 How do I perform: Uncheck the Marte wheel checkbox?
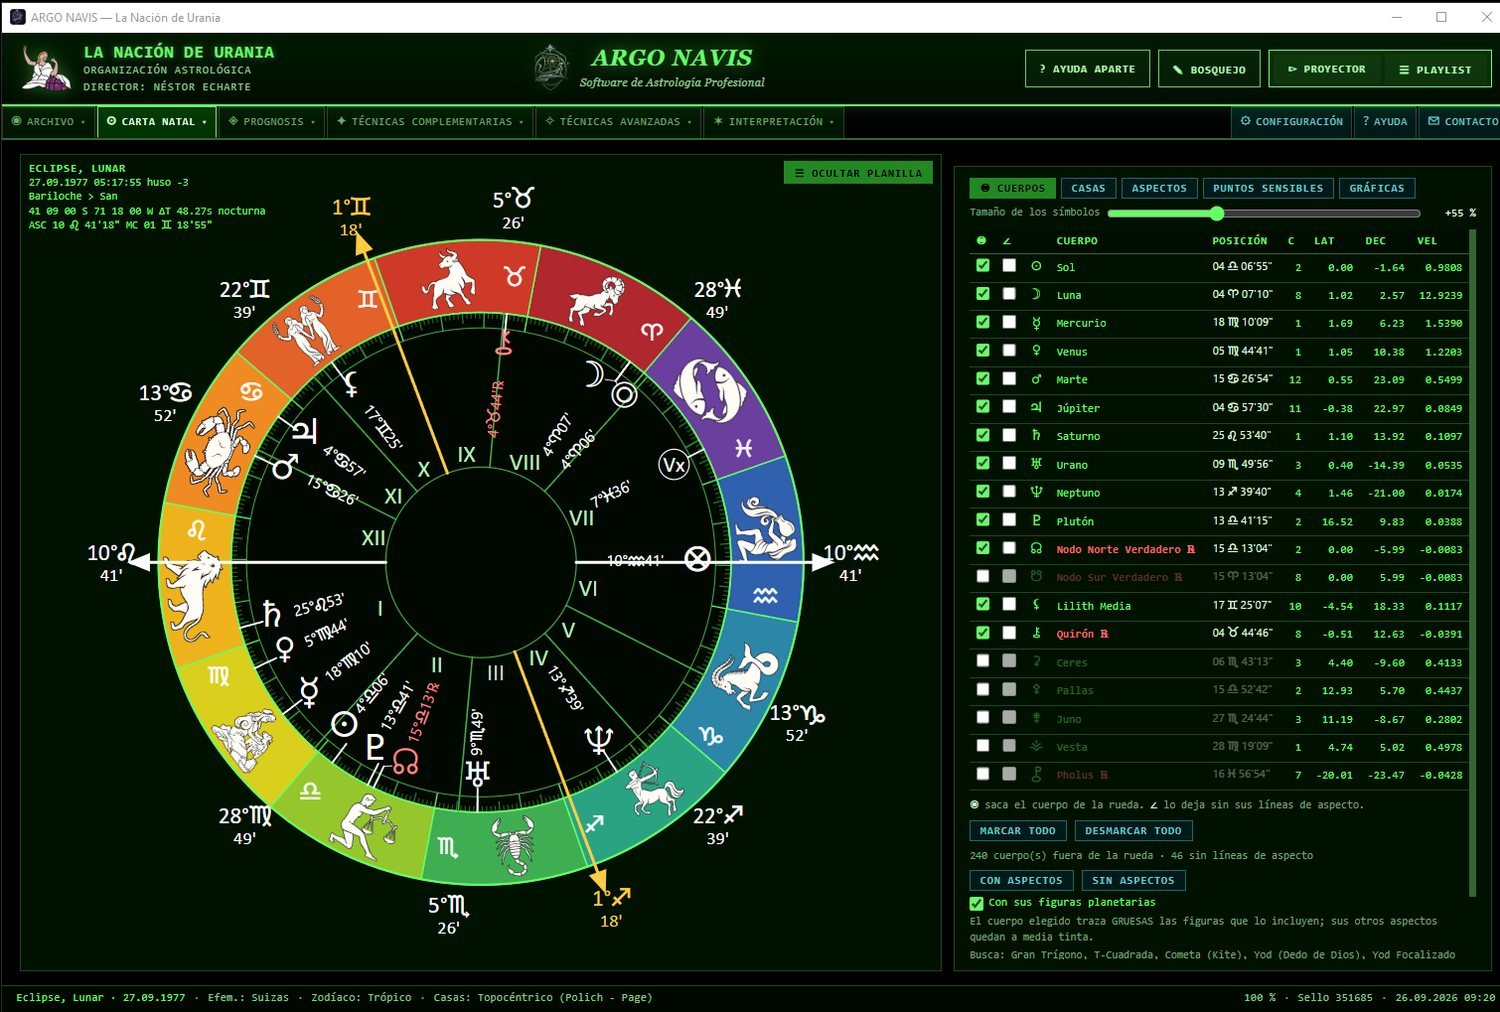[983, 378]
